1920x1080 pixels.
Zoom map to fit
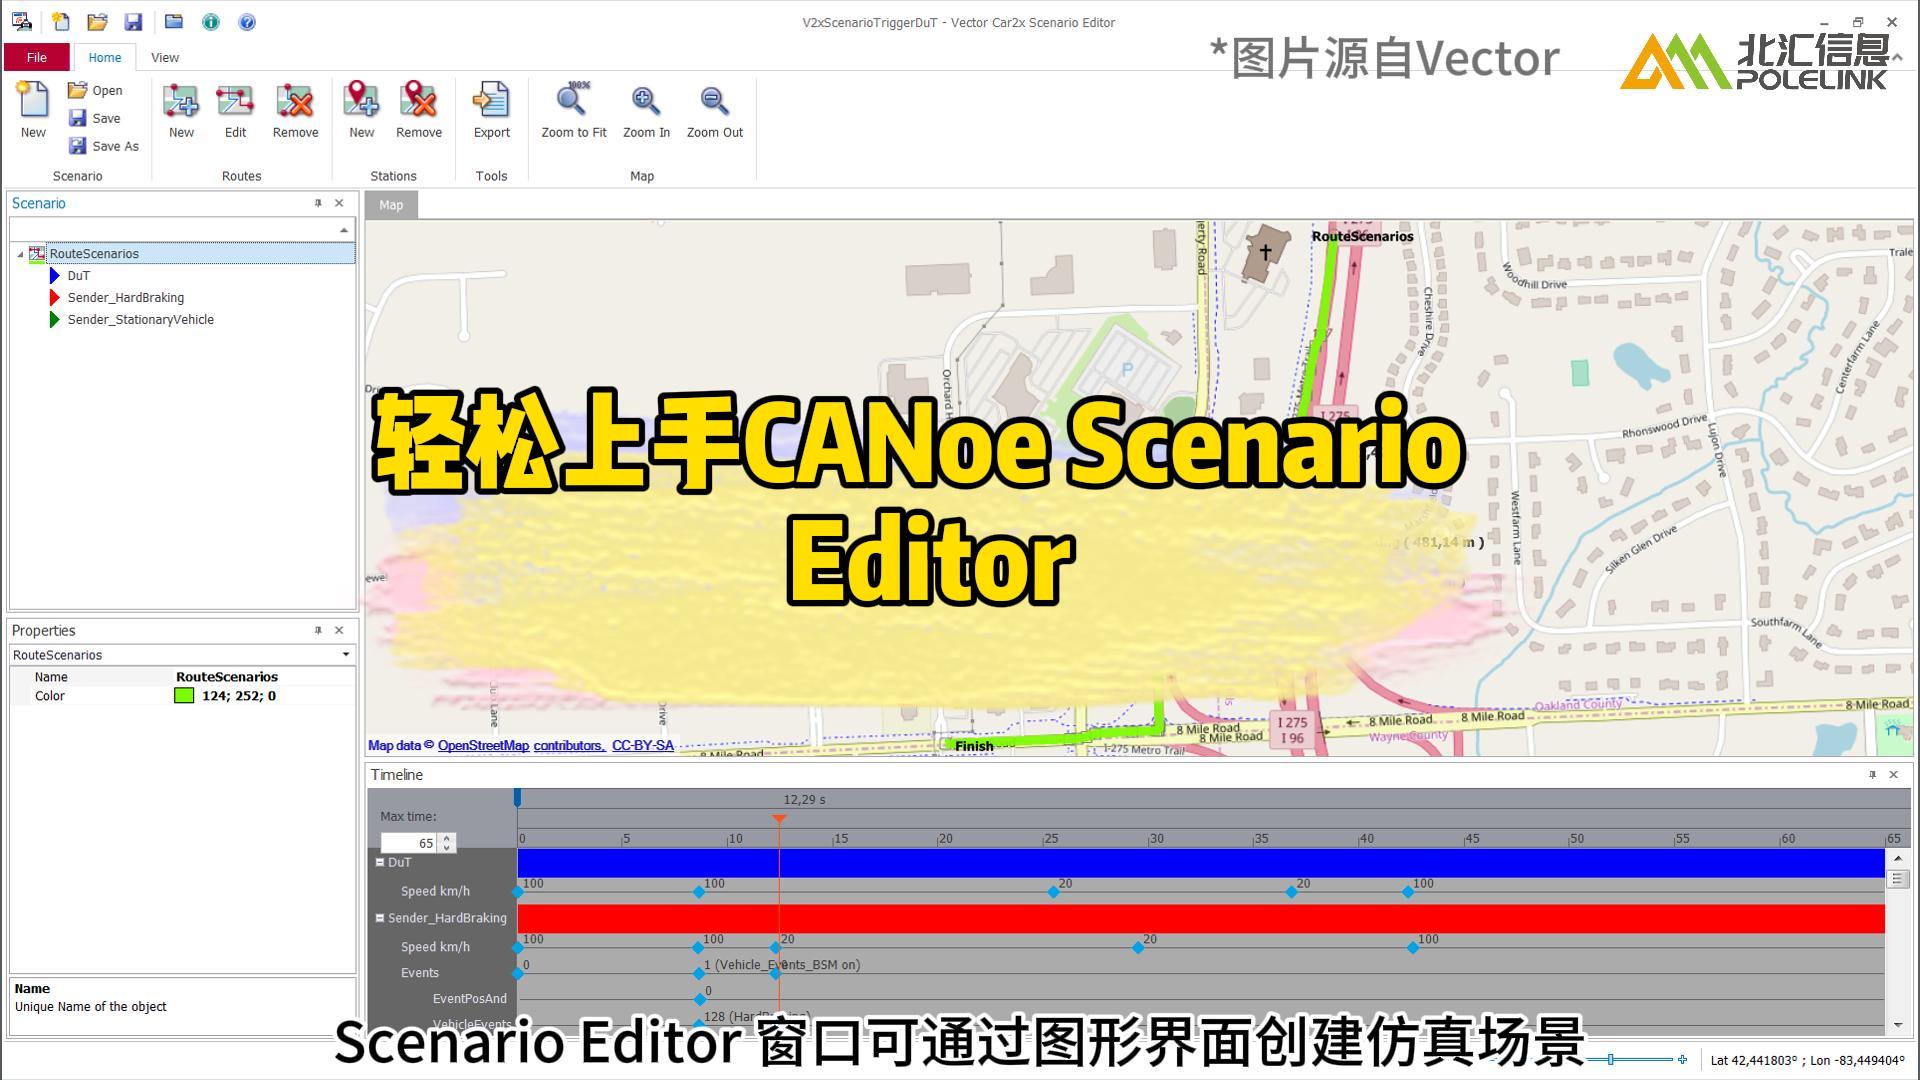[573, 110]
